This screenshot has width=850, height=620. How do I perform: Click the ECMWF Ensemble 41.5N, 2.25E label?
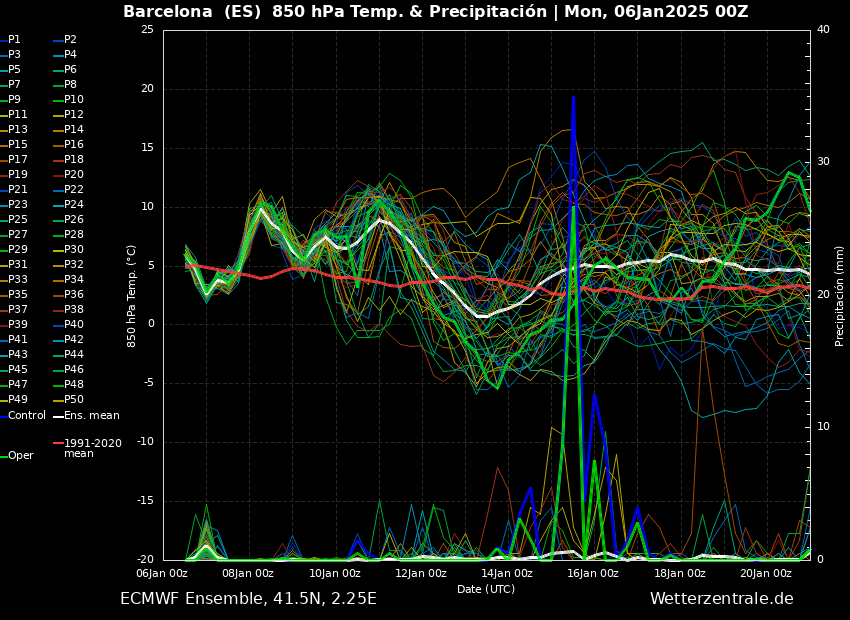[246, 598]
